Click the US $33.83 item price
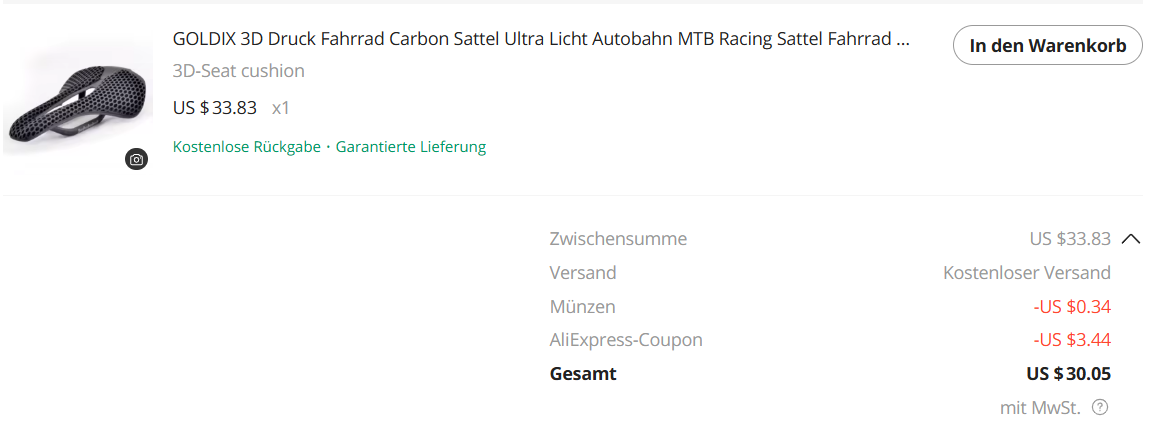 click(215, 108)
